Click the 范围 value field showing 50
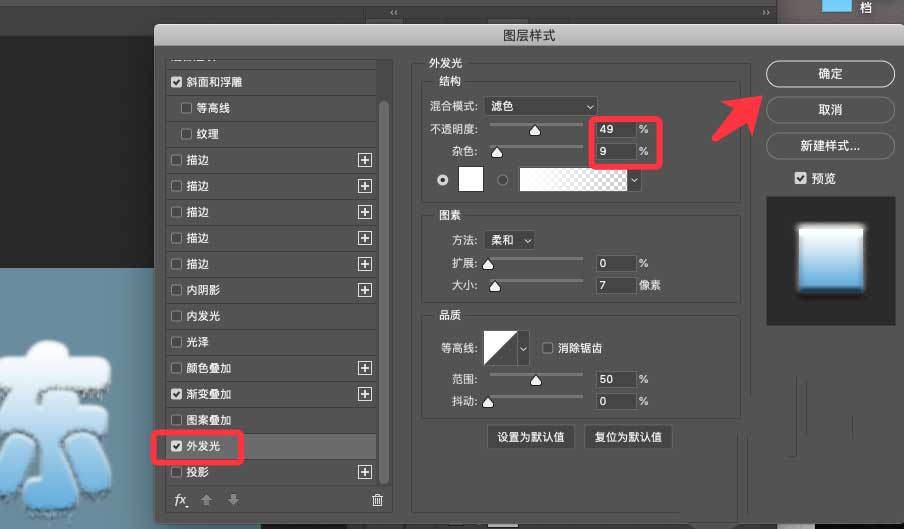The height and width of the screenshot is (529, 904). point(615,379)
